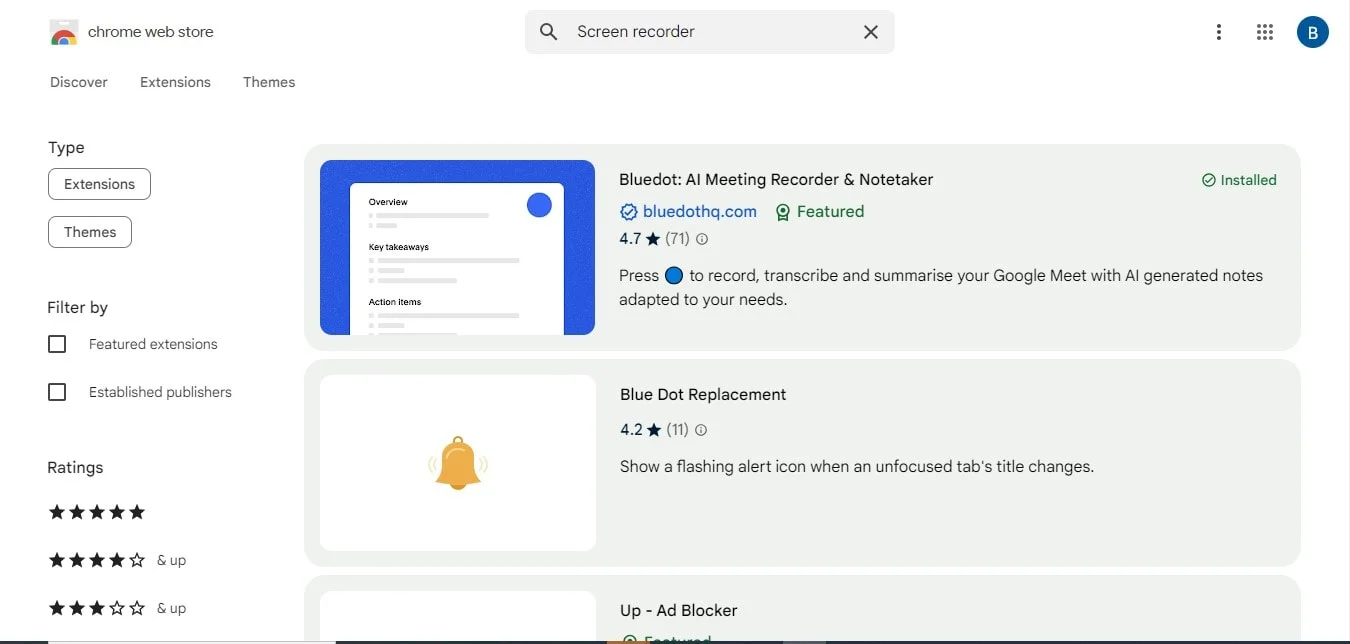Filter by five-star ratings
This screenshot has height=644, width=1350.
(97, 512)
